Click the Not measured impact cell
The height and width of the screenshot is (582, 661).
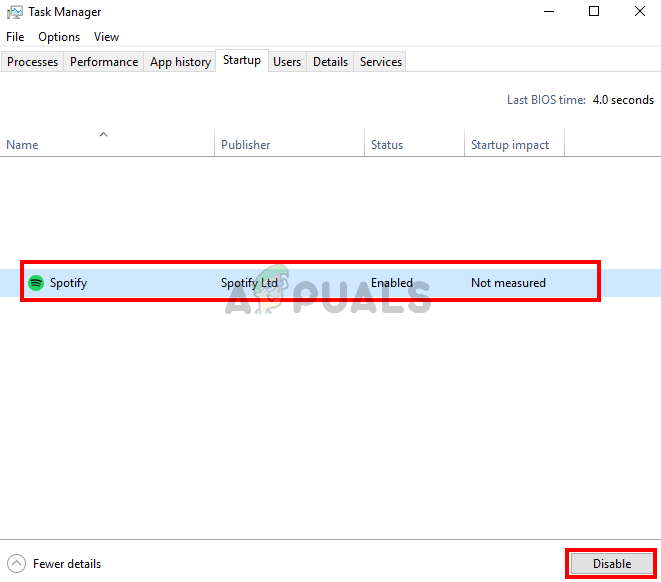[x=508, y=283]
